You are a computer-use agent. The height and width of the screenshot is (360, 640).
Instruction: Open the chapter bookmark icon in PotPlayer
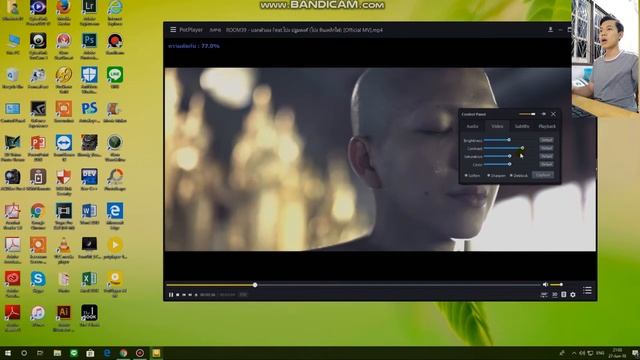564,295
